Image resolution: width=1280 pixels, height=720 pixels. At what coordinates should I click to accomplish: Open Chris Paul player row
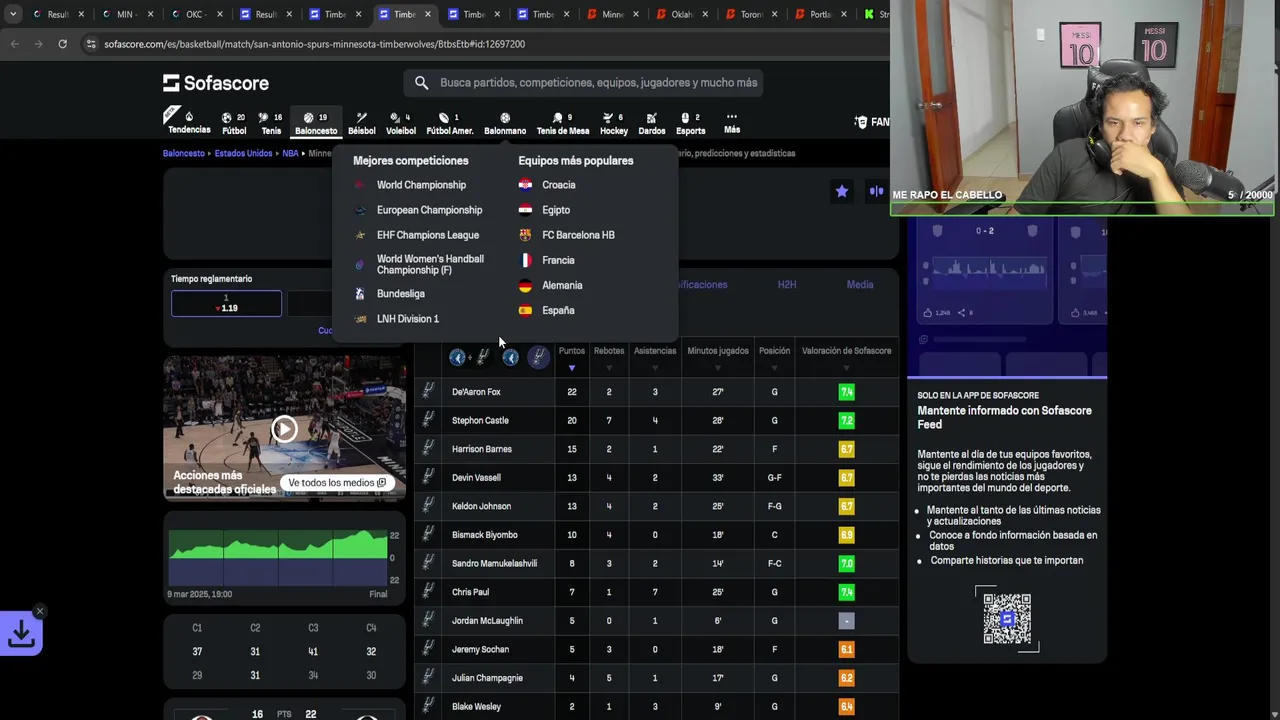[656, 592]
